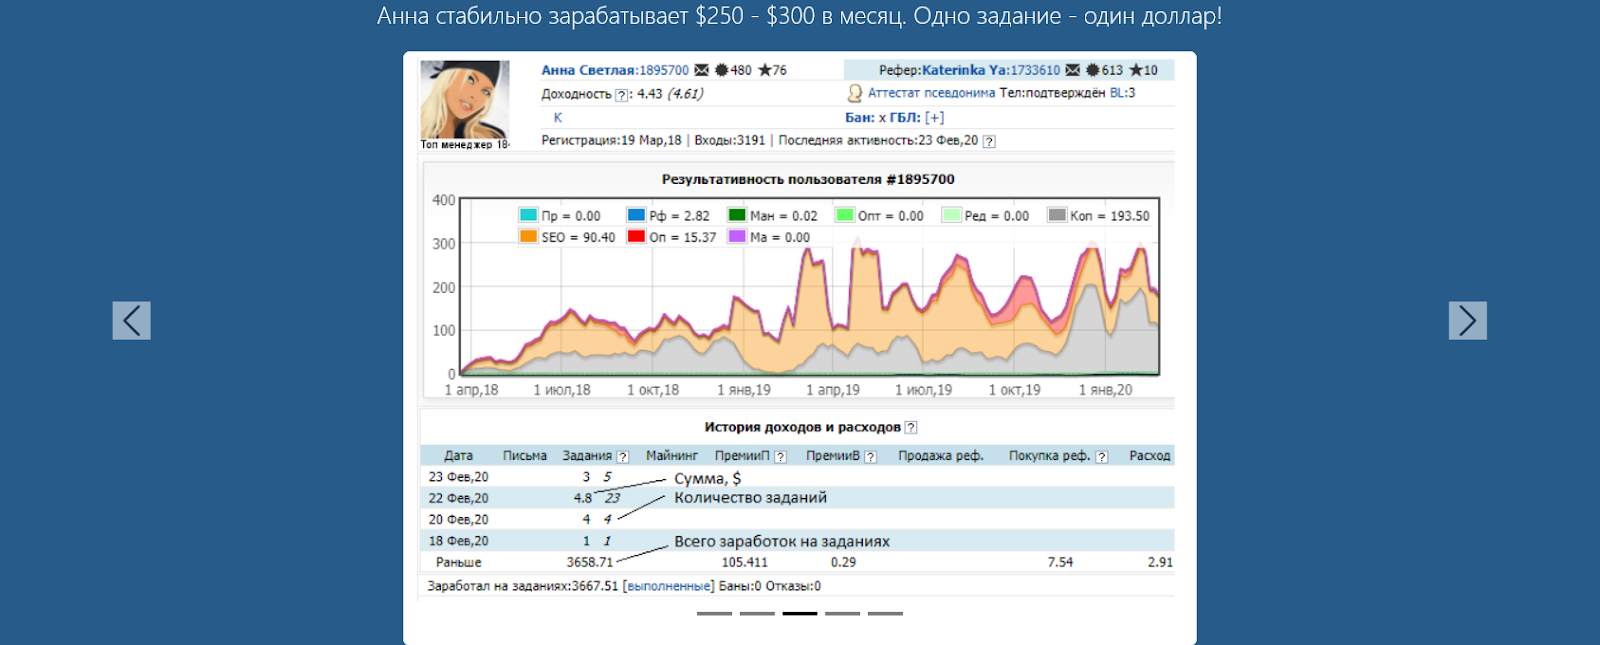This screenshot has width=1600, height=645.
Task: Click envelope icon beside Katerinka Ya
Action: point(1072,70)
